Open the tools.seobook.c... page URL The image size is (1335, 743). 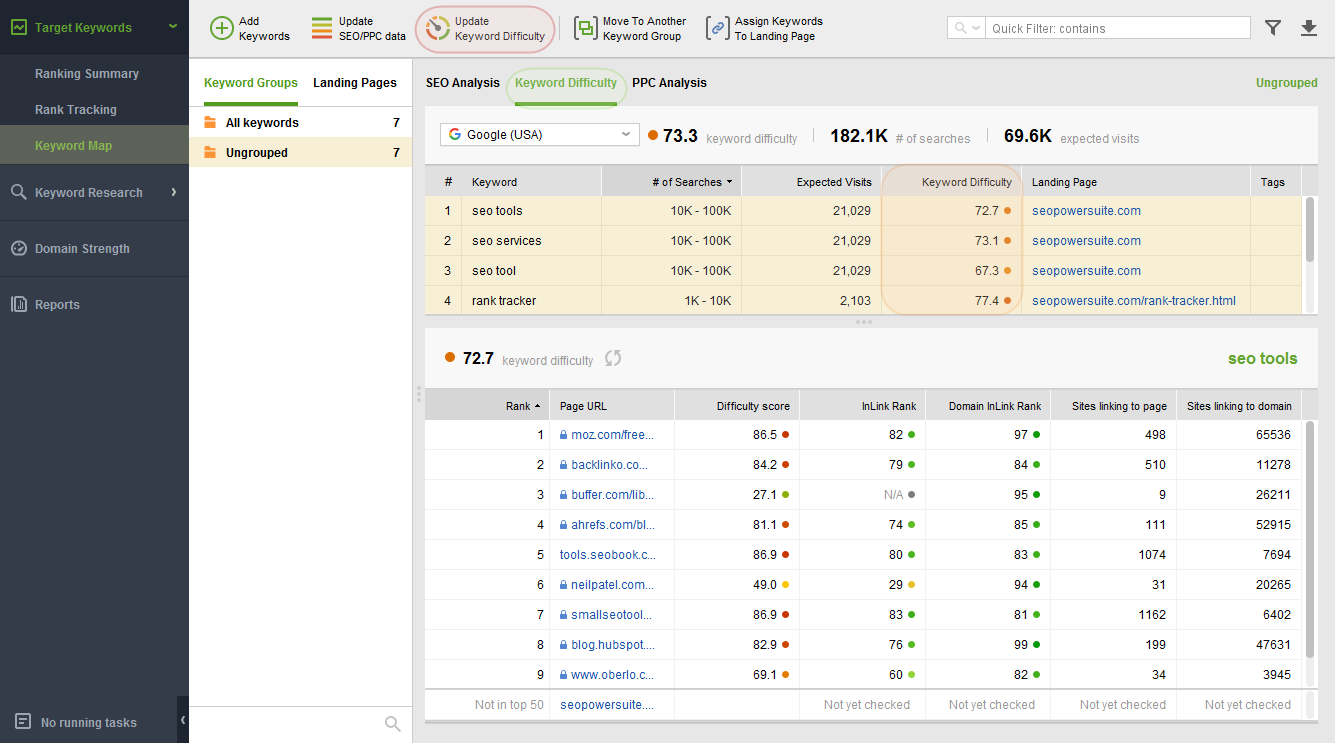pos(608,555)
